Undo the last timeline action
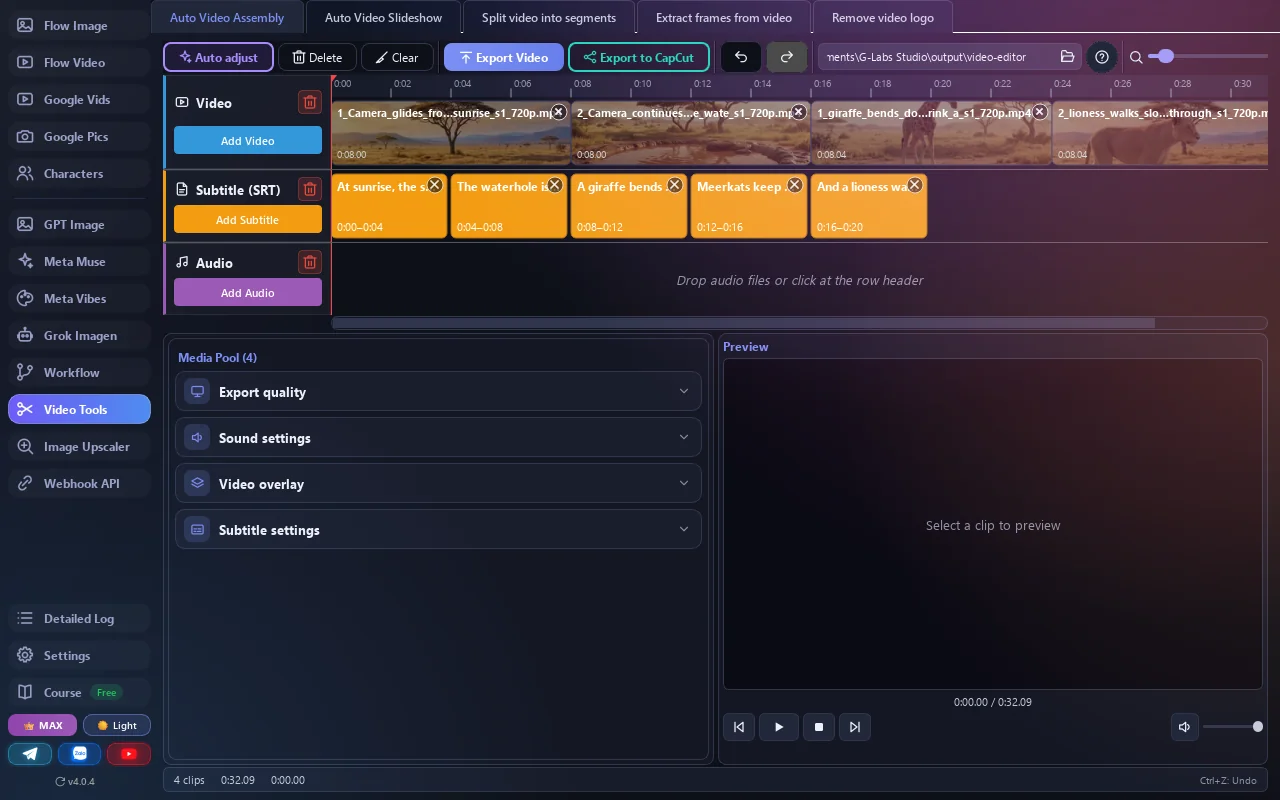1280x800 pixels. click(741, 57)
